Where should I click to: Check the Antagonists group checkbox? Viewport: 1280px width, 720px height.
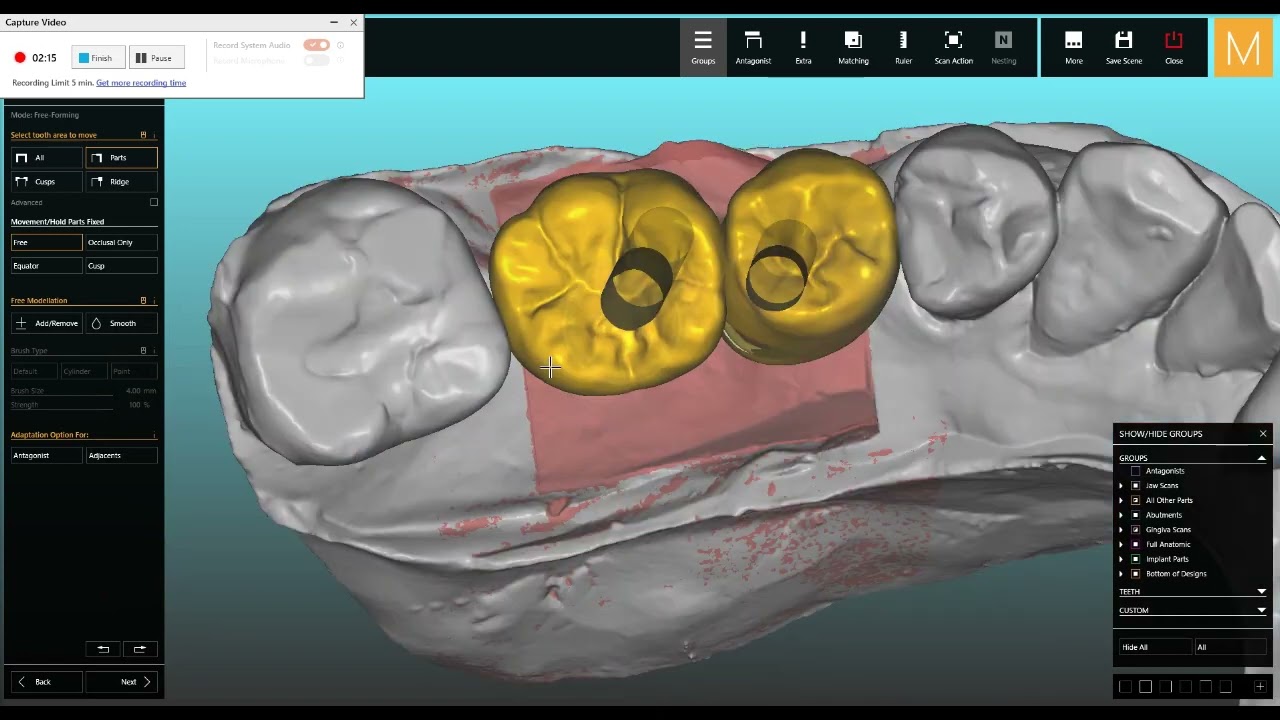[1135, 471]
